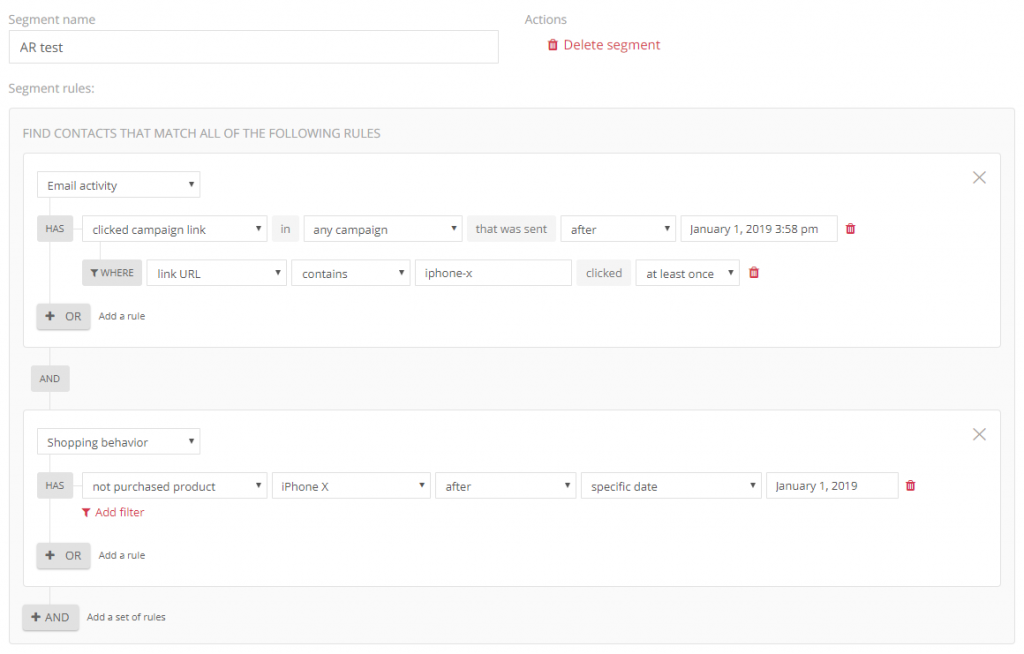
Task: Click the 'Segment name' label
Action: [x=52, y=20]
